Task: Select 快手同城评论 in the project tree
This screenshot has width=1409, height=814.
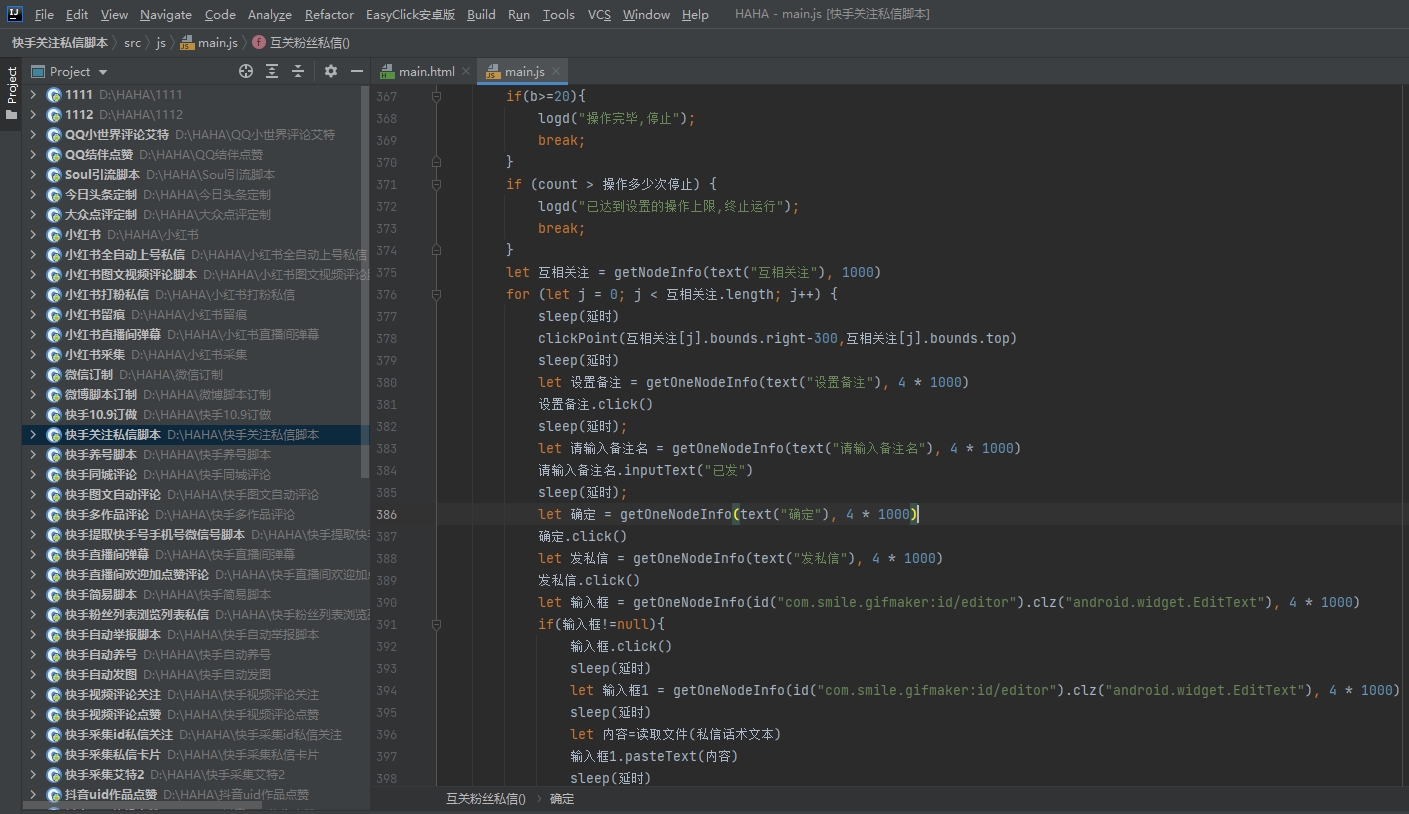Action: click(101, 475)
